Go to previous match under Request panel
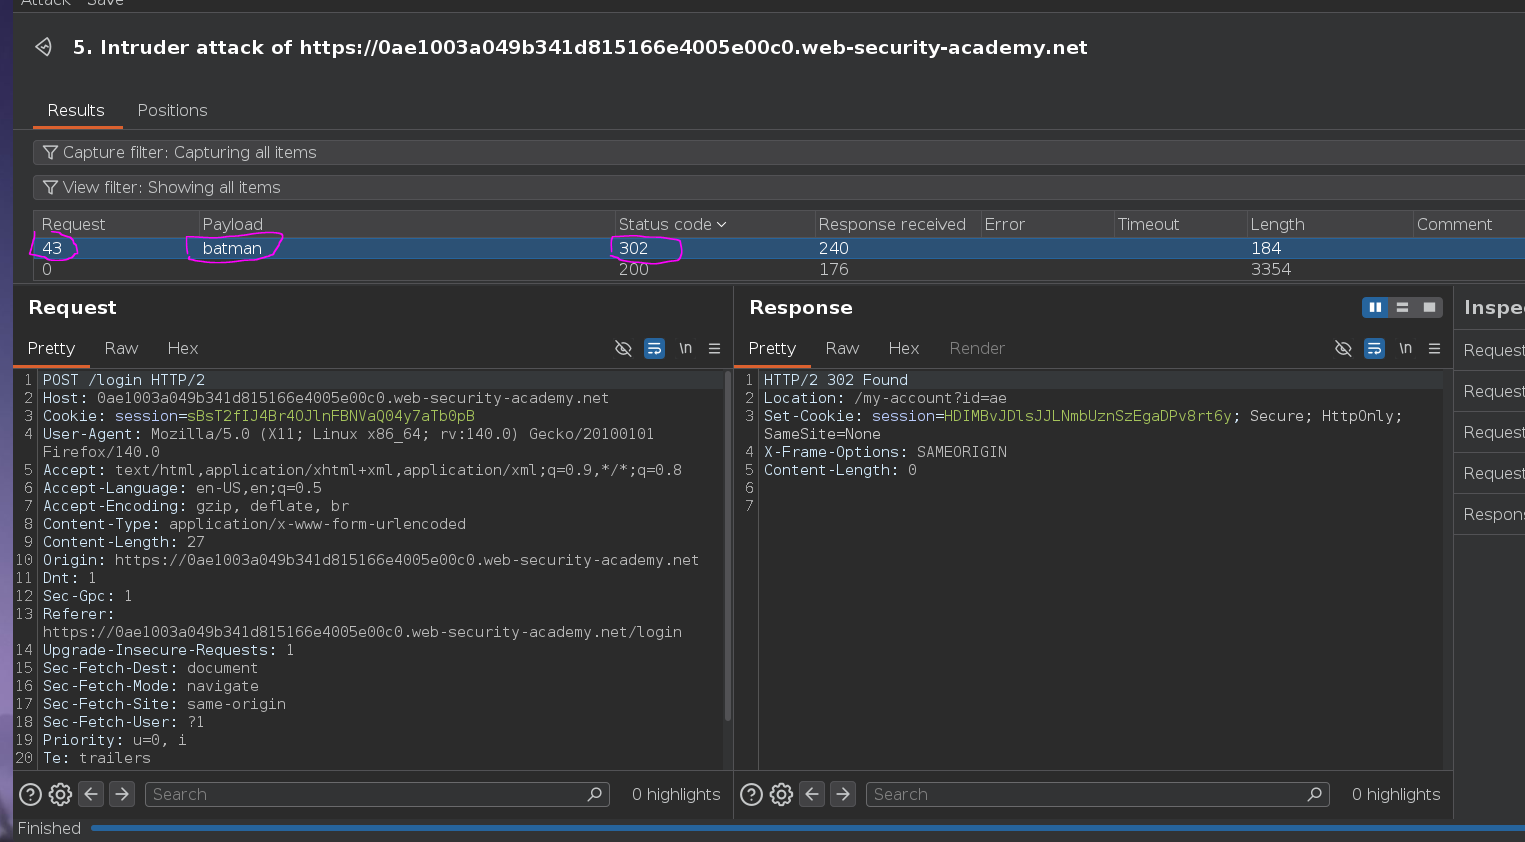The height and width of the screenshot is (842, 1525). (x=91, y=794)
